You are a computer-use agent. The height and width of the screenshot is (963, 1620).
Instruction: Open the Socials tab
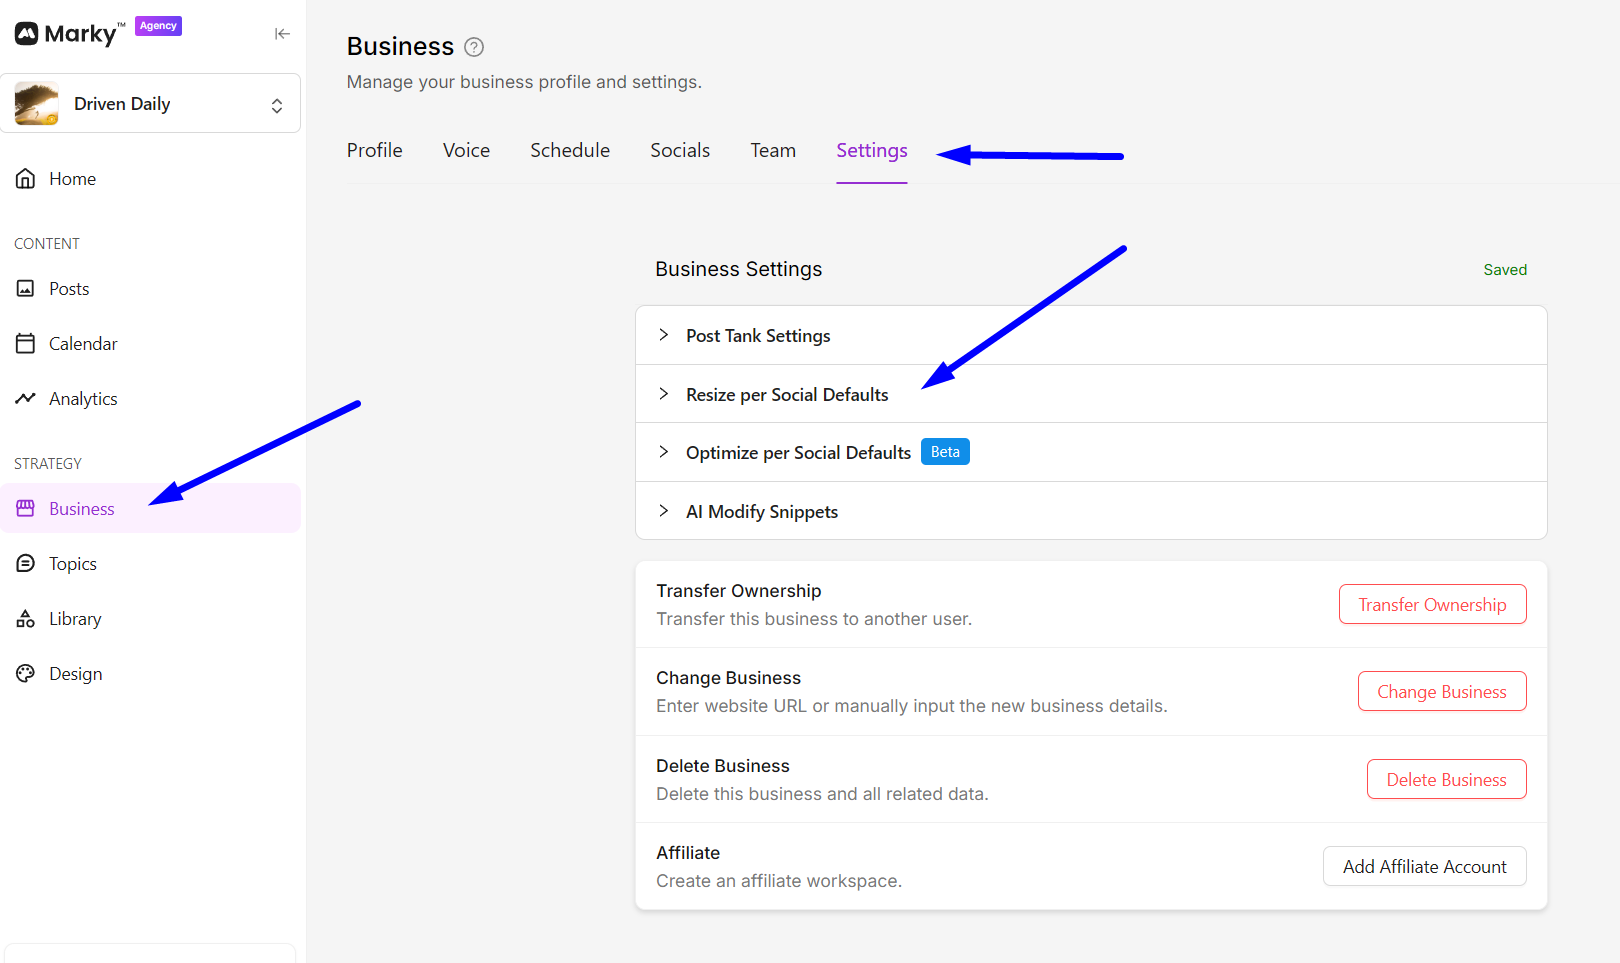[x=680, y=151]
